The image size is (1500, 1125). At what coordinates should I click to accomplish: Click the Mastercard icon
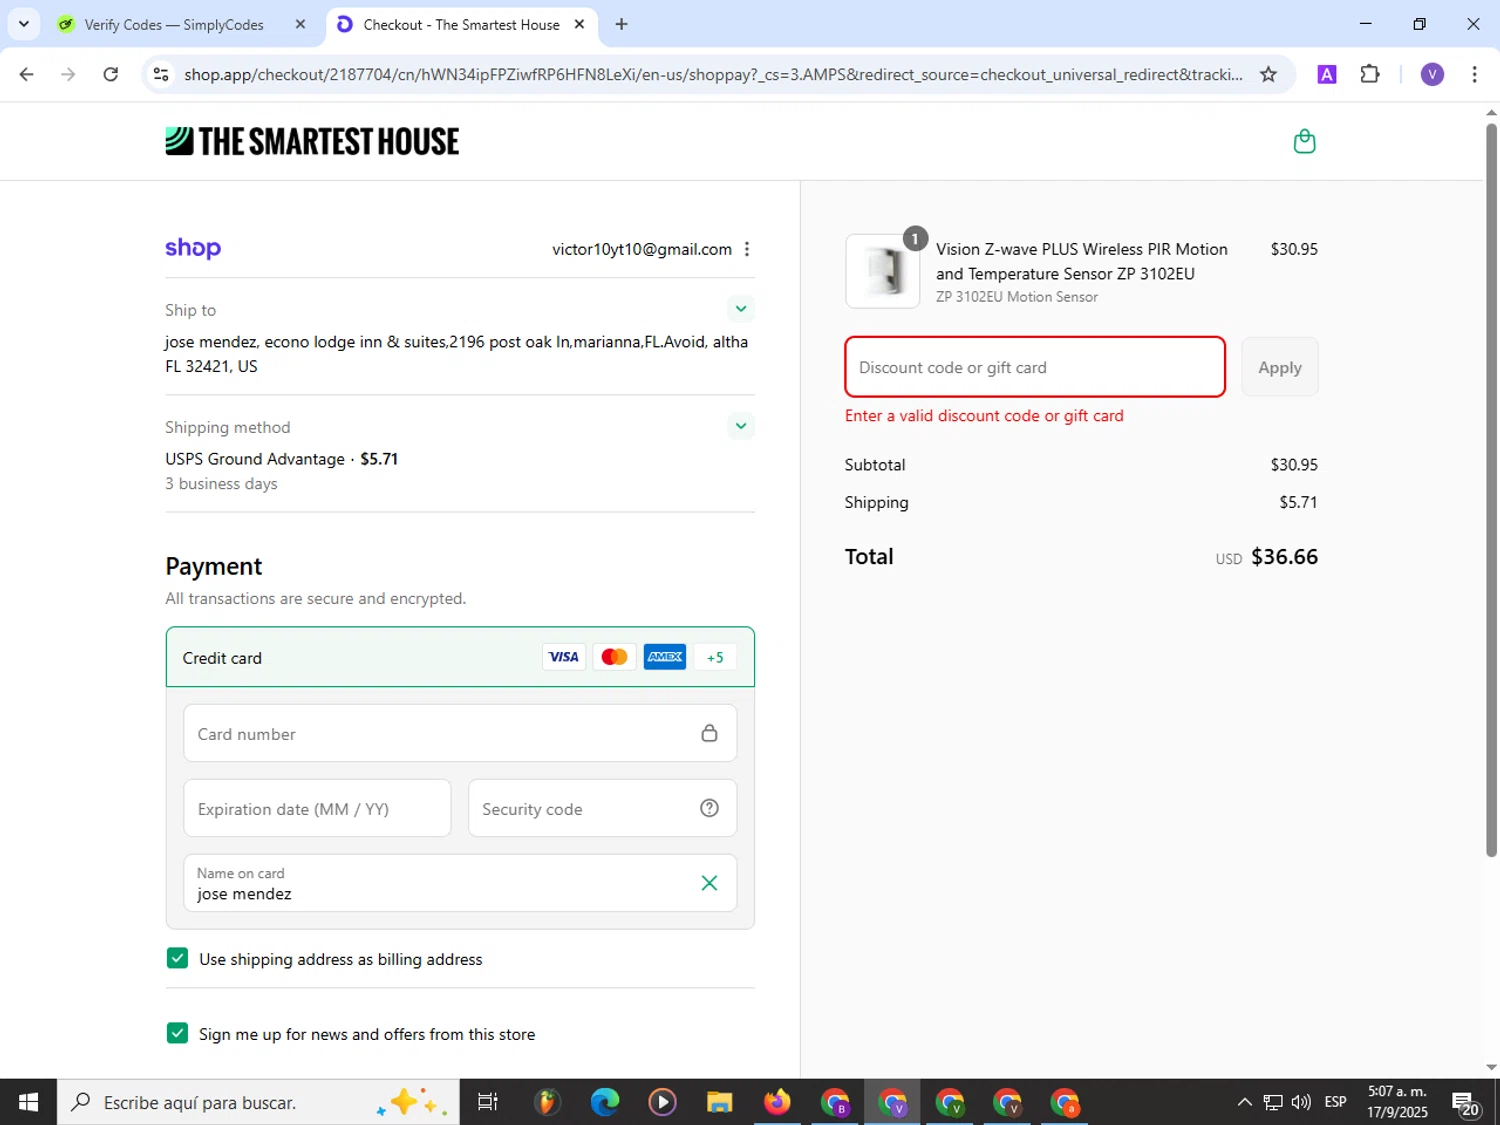point(614,657)
